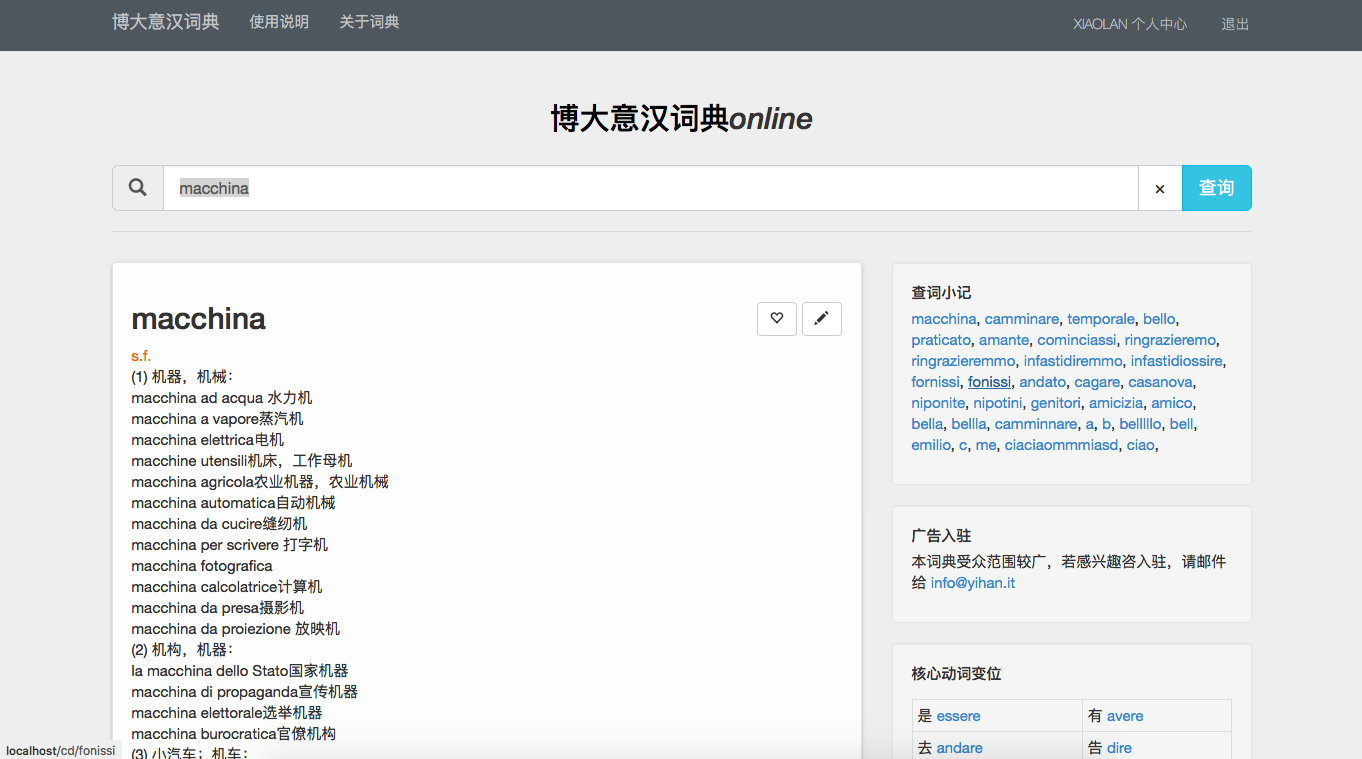Open the 博大意汉词典 brand link

click(166, 21)
